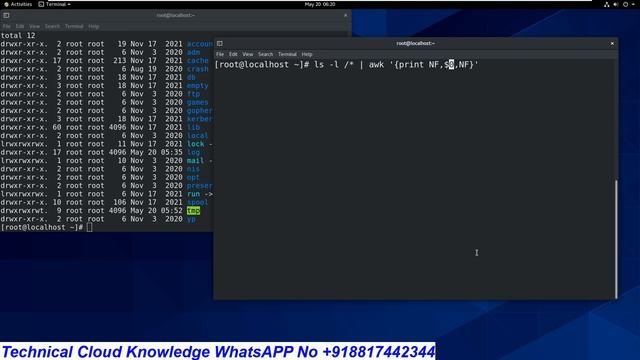
Task: Click the highlighted tmp directory in back terminal
Action: point(193,211)
